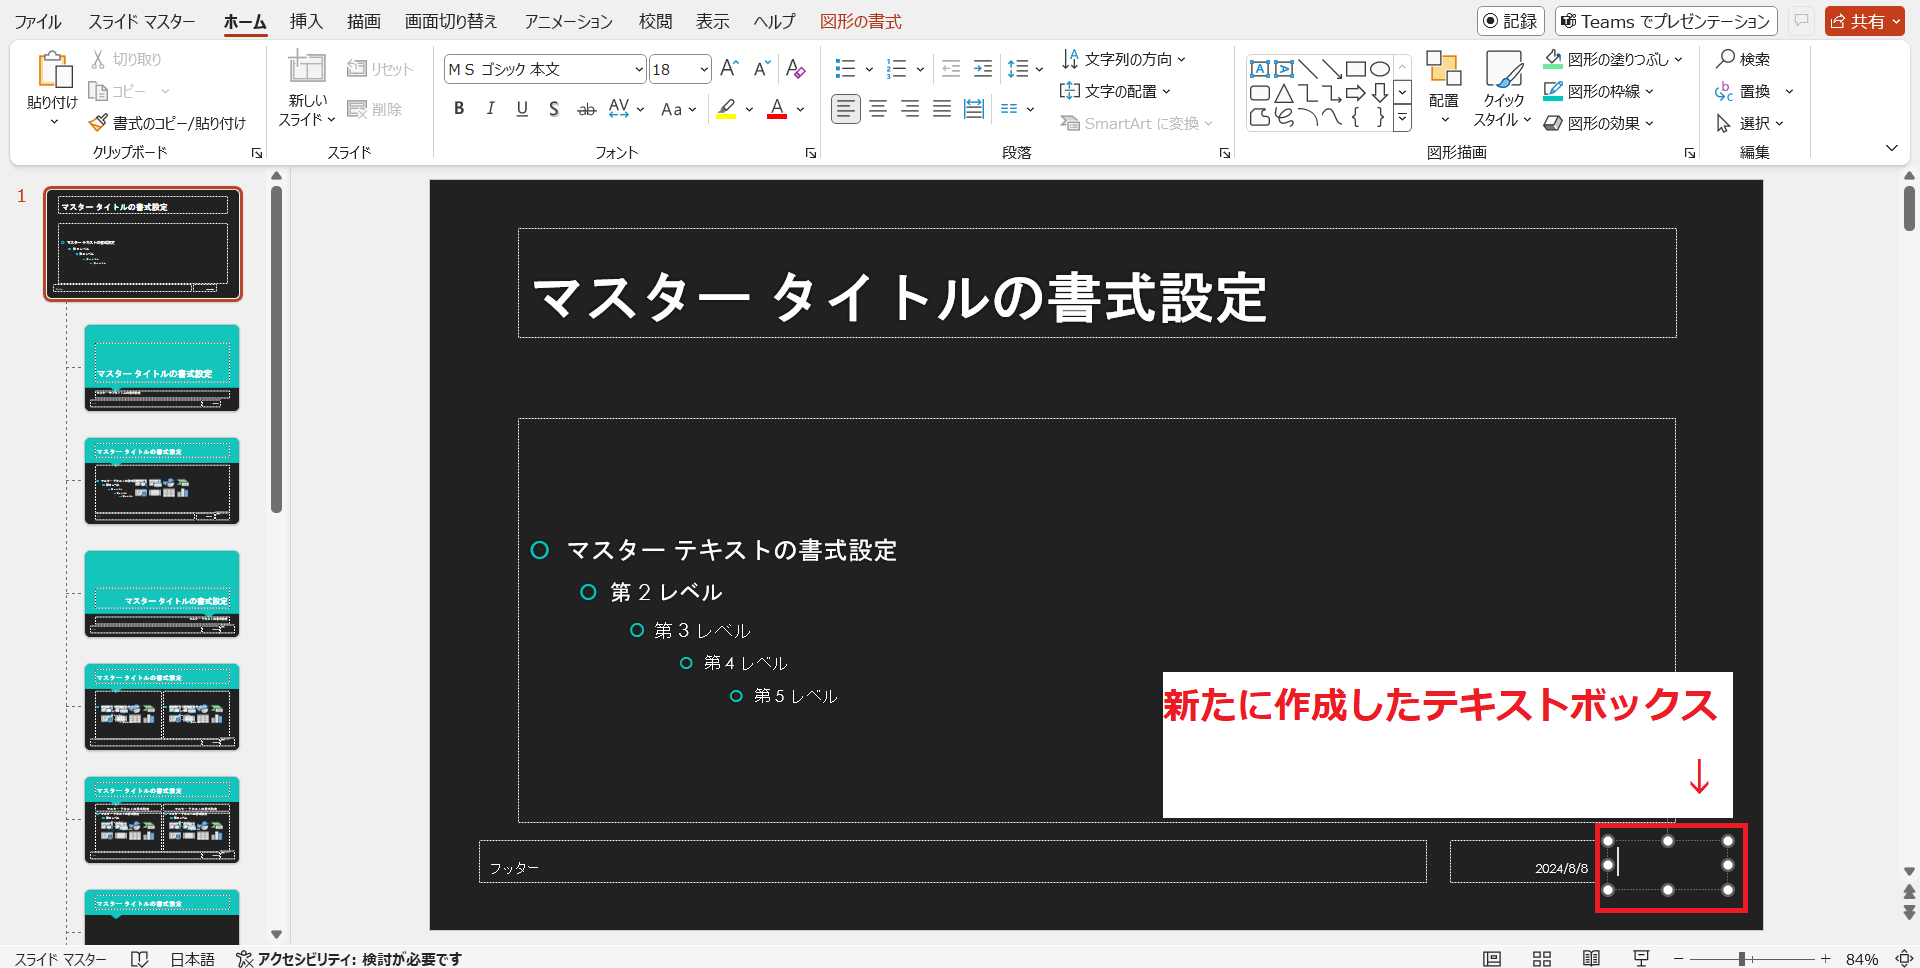Screen dimensions: 1920x968
Task: Apply text shadow (S) formatting
Action: [x=554, y=109]
